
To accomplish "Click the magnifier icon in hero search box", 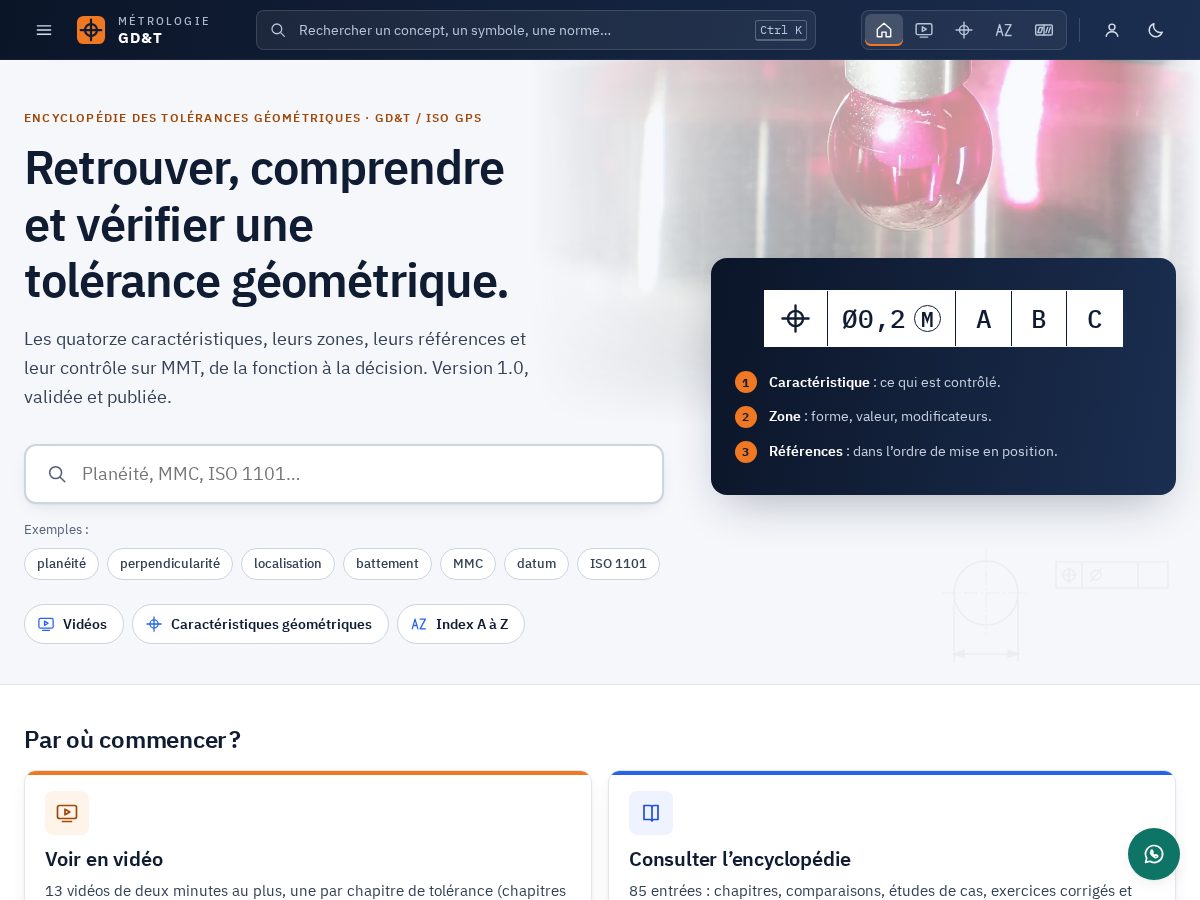I will tap(58, 474).
